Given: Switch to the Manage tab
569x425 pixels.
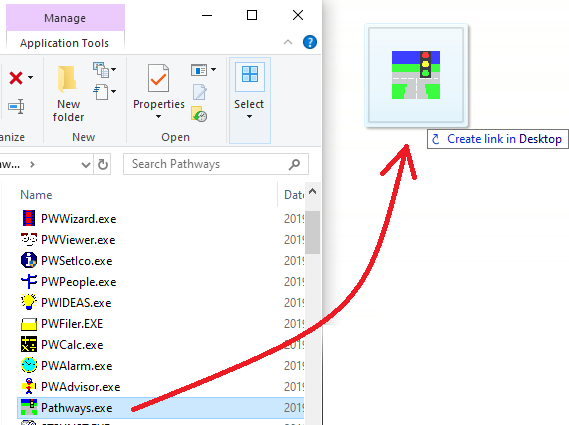Looking at the screenshot, I should [x=65, y=18].
